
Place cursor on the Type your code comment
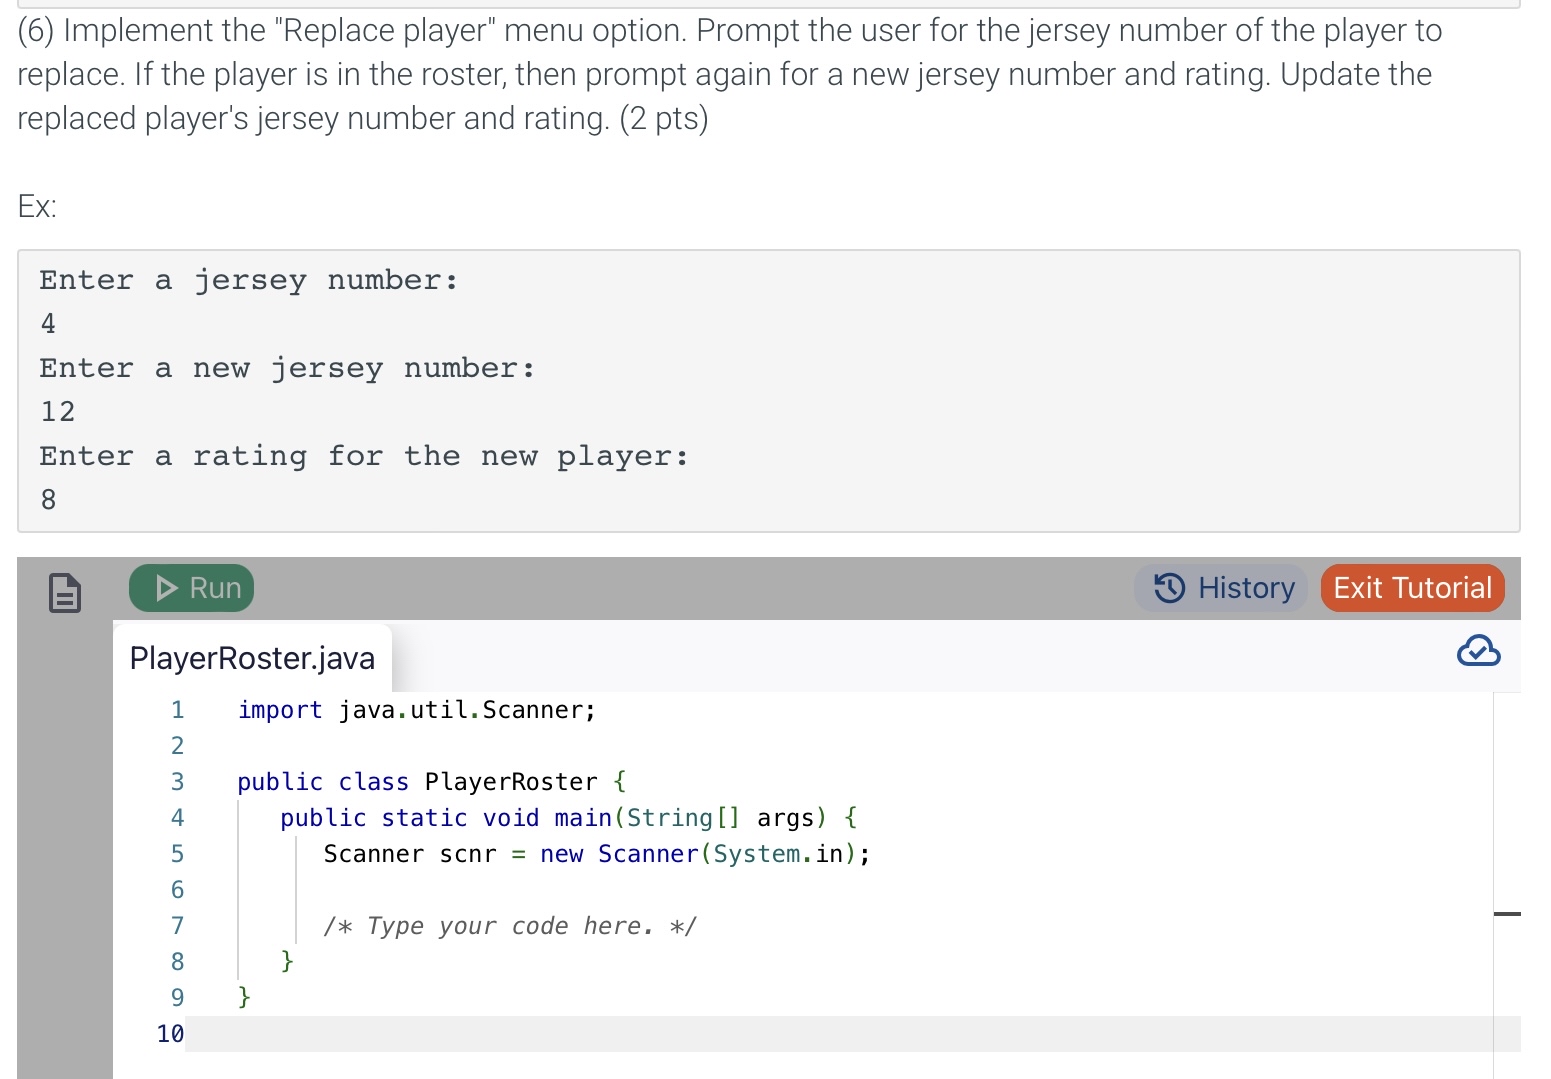pyautogui.click(x=510, y=925)
